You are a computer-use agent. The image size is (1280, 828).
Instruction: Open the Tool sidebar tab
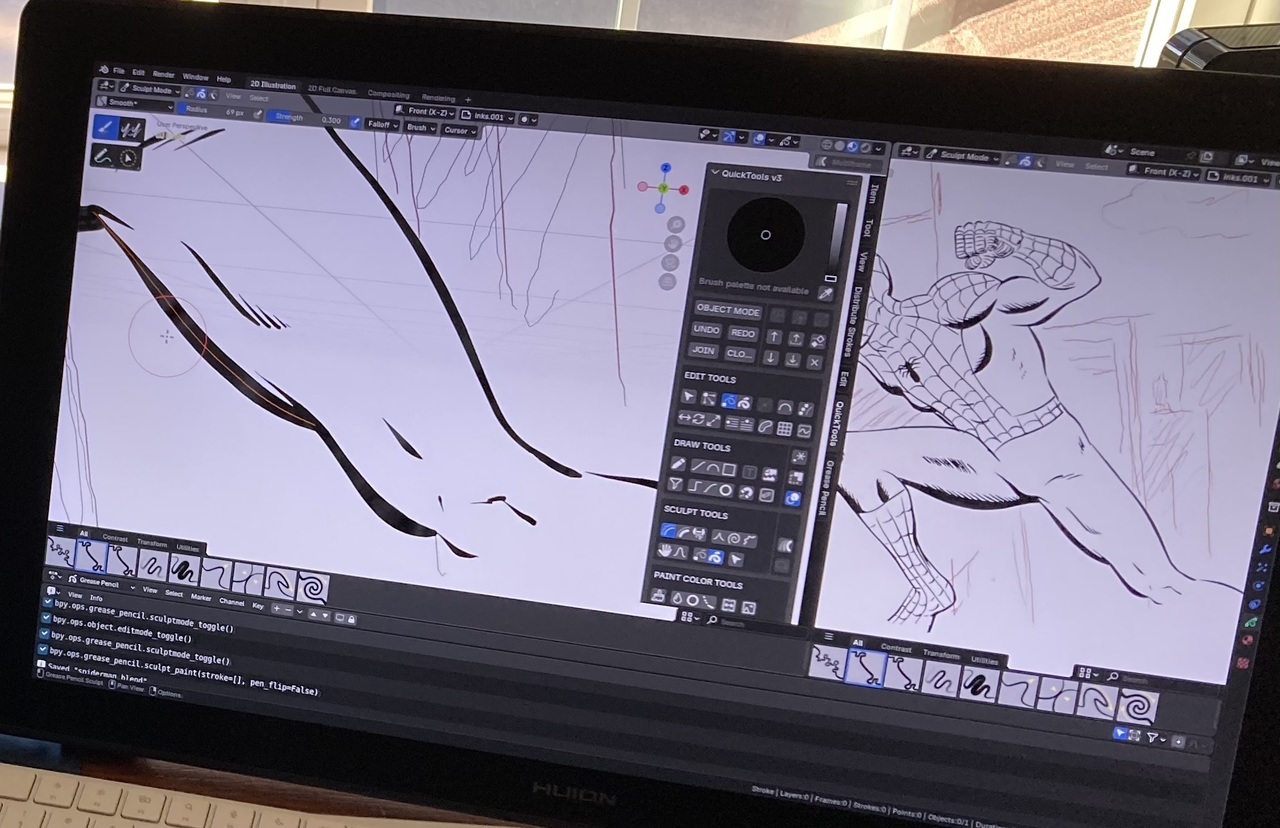coord(868,227)
